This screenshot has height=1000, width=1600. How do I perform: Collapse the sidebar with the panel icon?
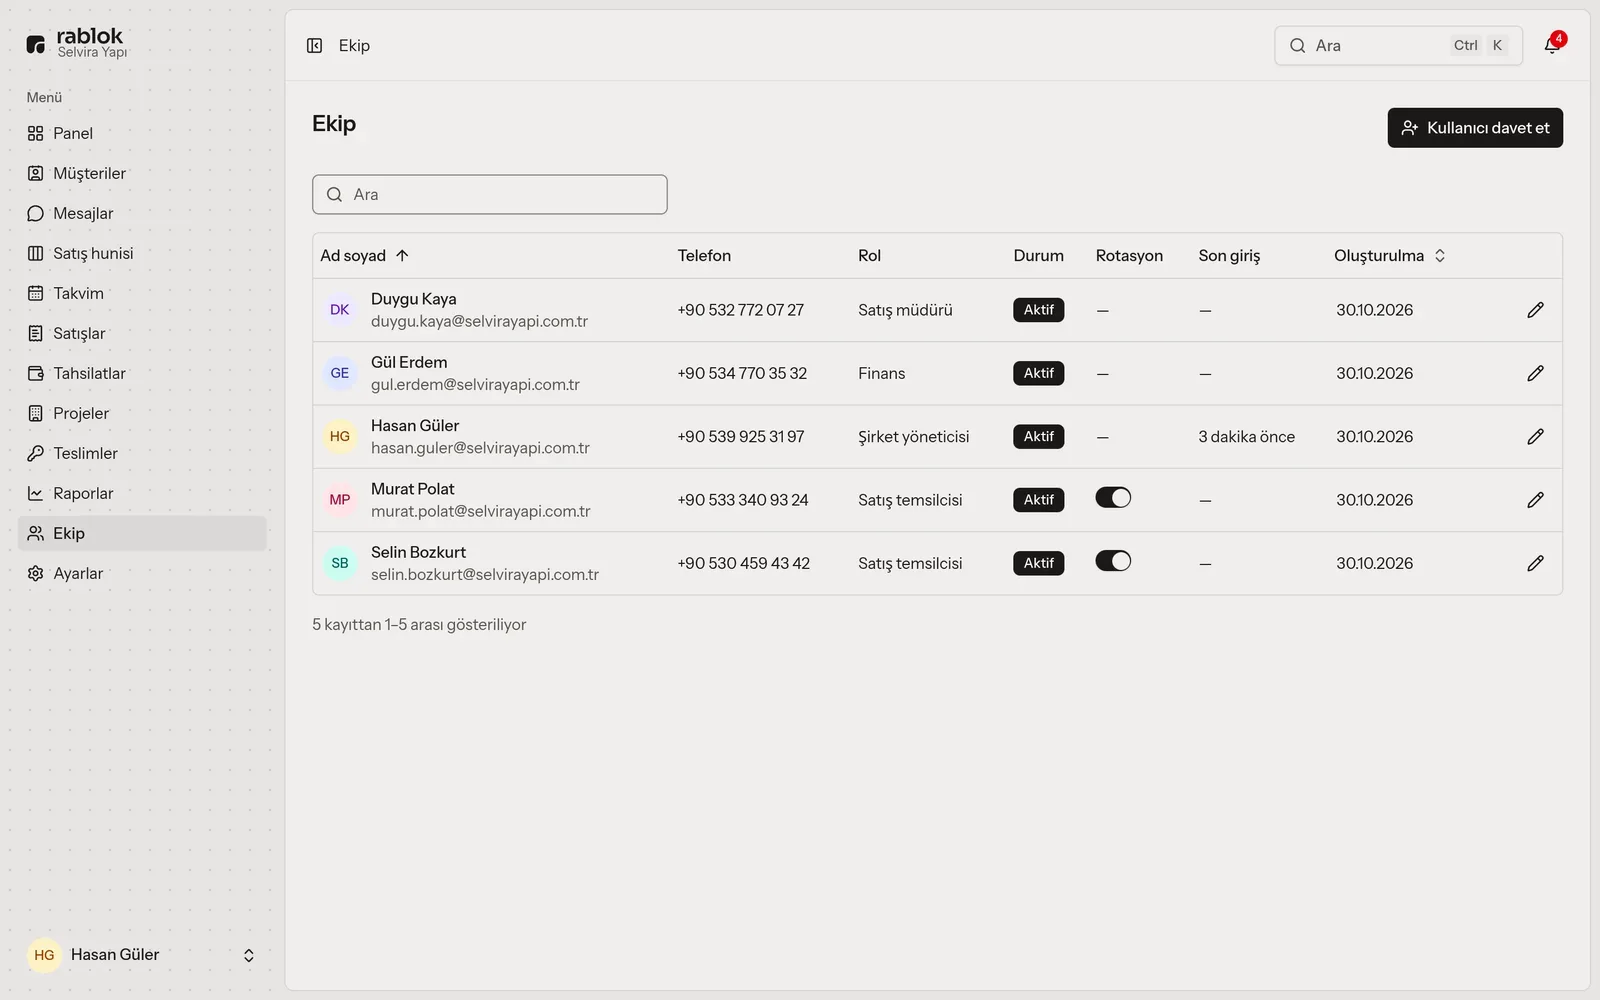pos(314,45)
